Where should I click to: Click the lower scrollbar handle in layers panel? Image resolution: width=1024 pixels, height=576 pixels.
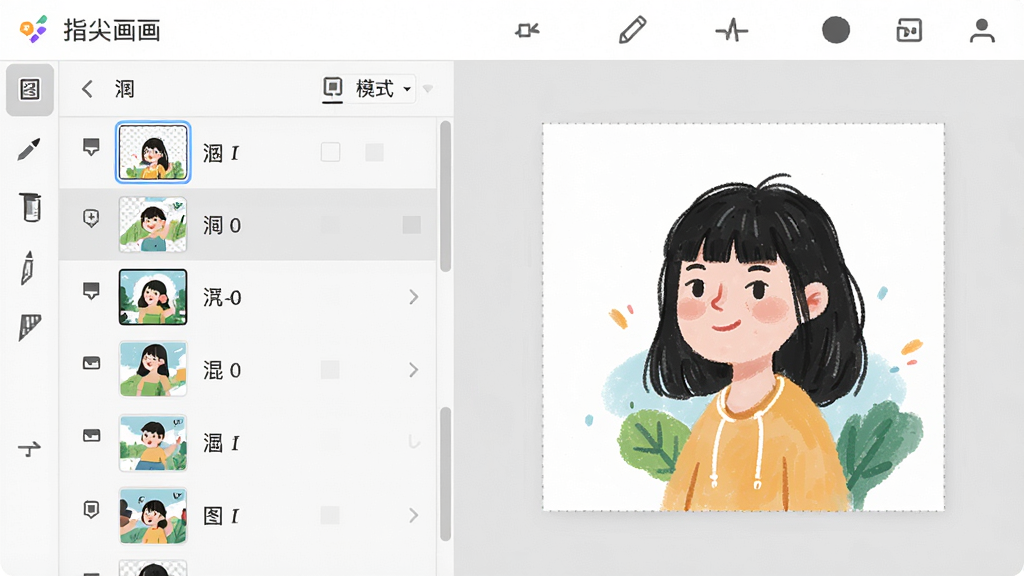(445, 474)
